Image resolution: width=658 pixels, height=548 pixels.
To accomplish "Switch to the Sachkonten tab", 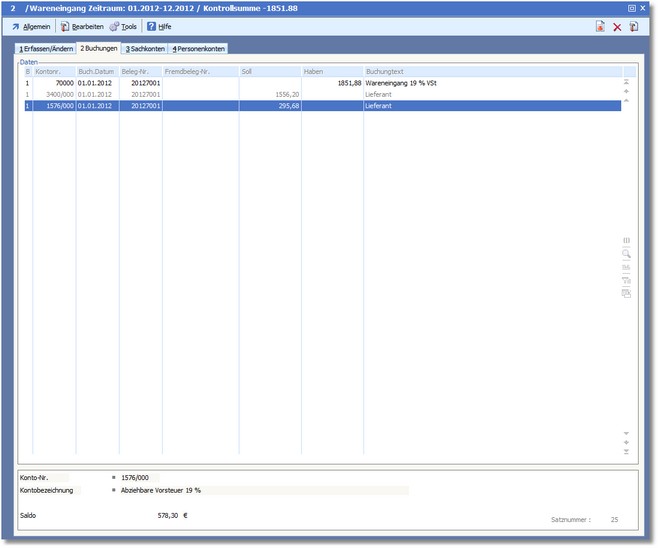I will [145, 48].
